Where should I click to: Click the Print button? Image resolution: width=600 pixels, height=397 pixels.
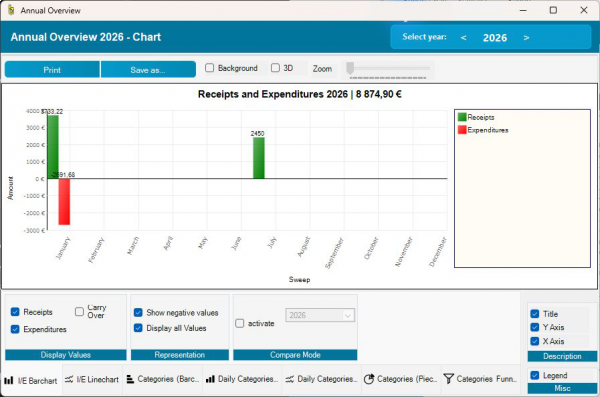[52, 70]
